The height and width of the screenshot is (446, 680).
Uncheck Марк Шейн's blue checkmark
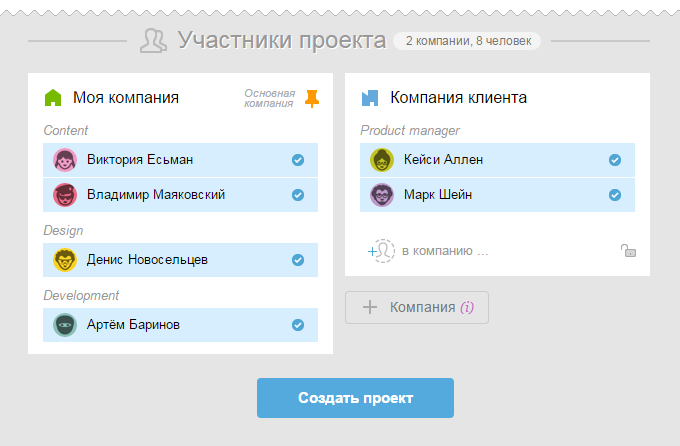(x=615, y=195)
